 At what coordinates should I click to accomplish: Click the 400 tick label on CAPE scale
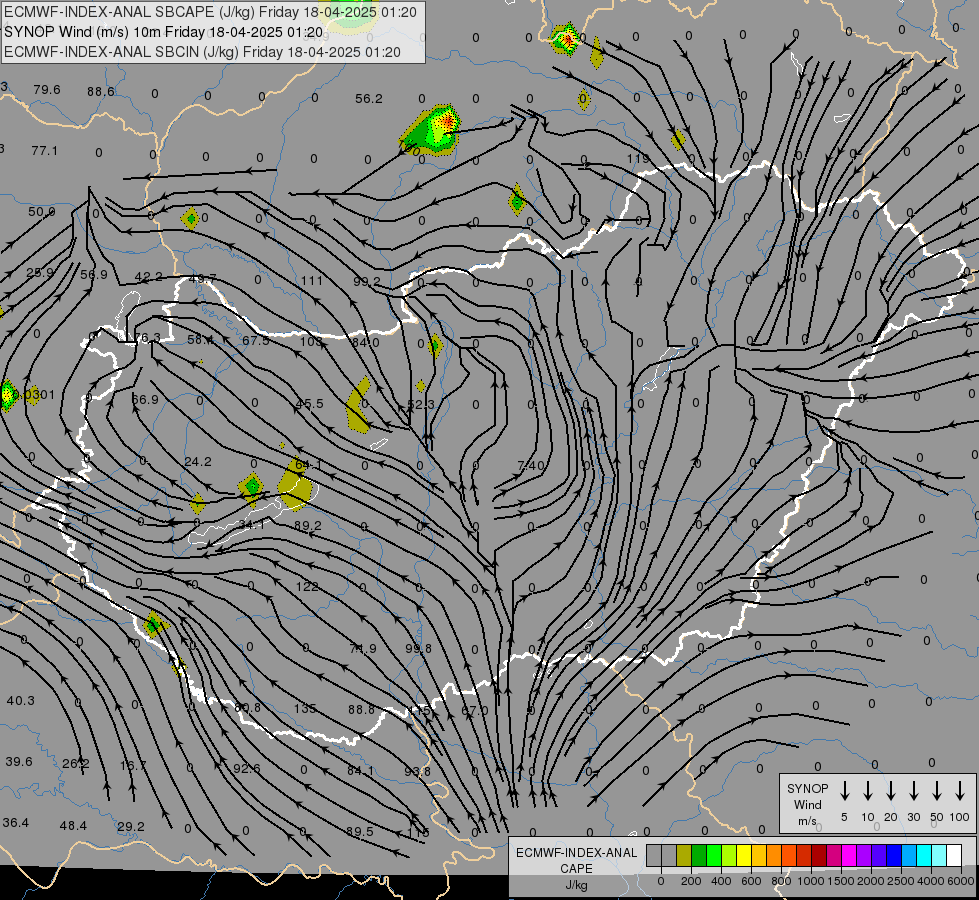(x=721, y=881)
